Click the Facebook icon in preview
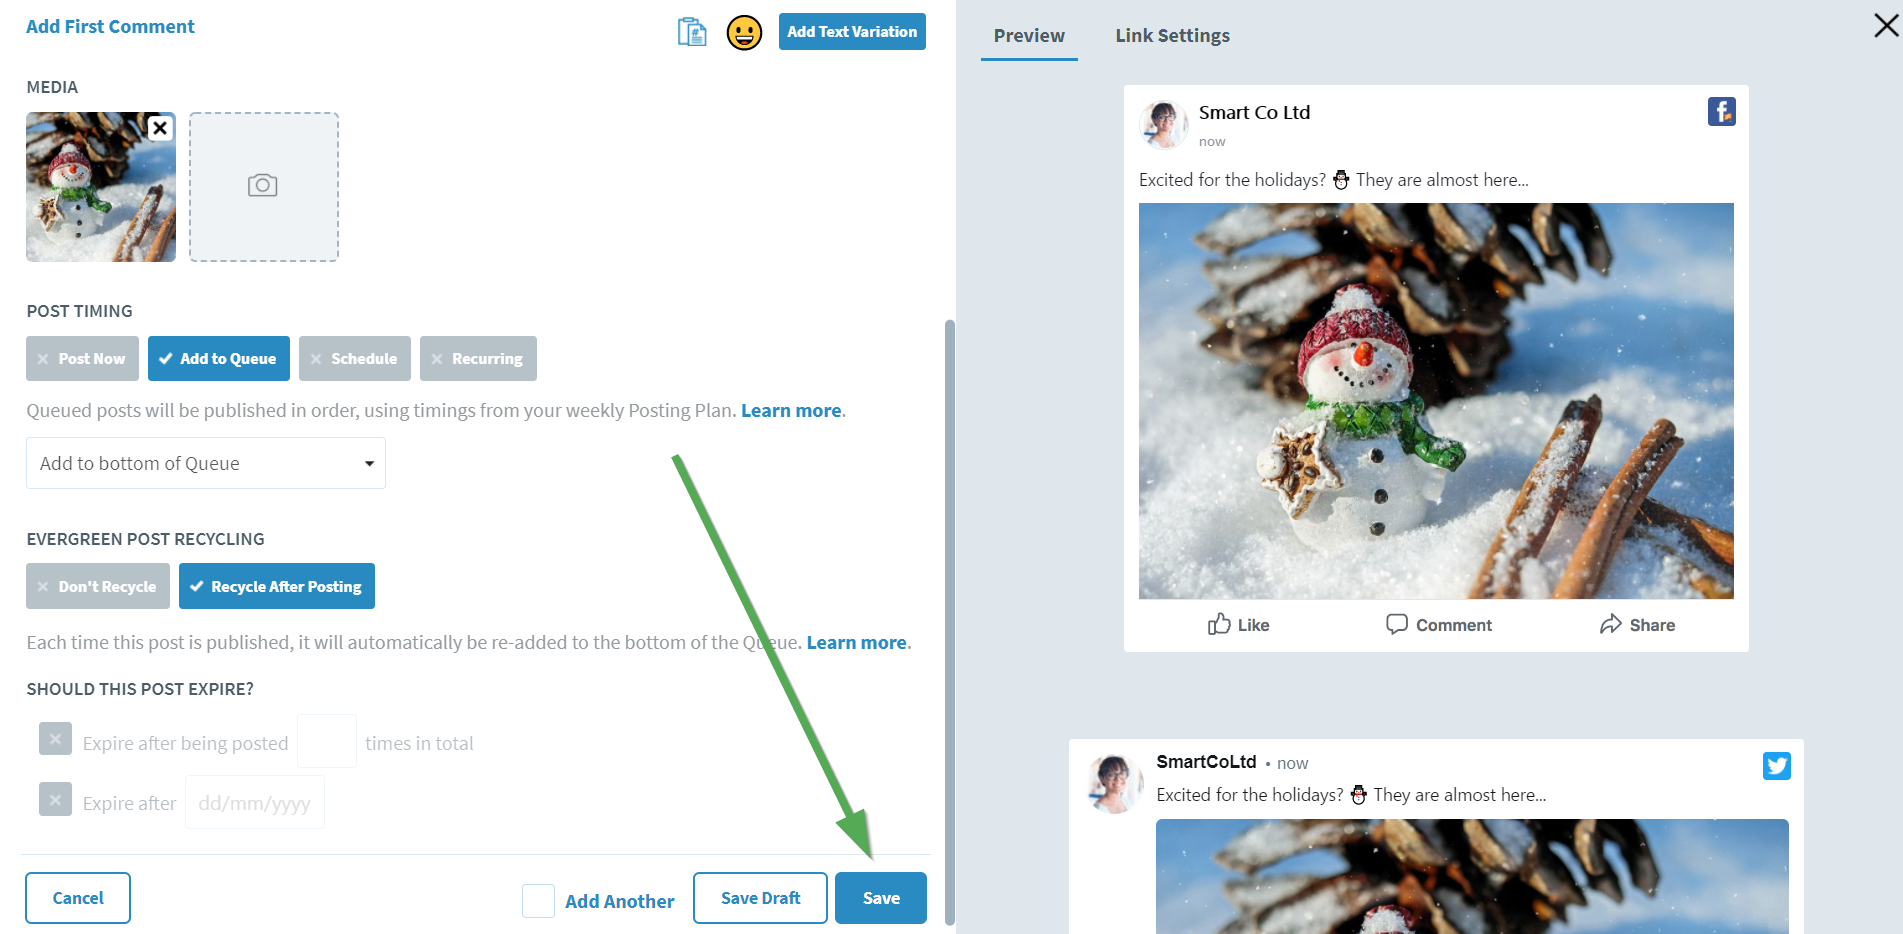 click(x=1721, y=111)
